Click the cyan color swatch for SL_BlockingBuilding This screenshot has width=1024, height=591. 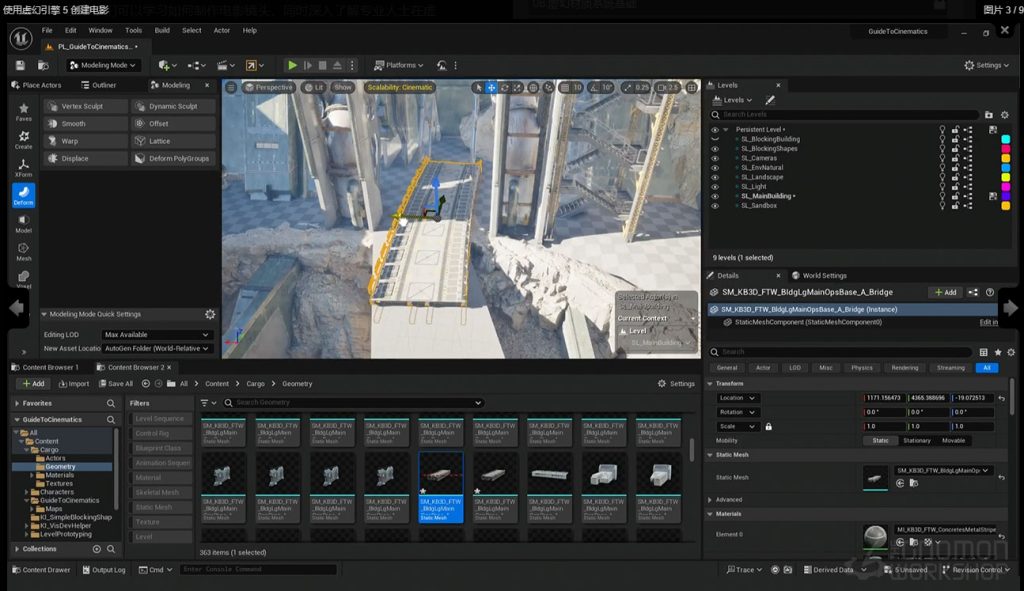tap(1006, 139)
